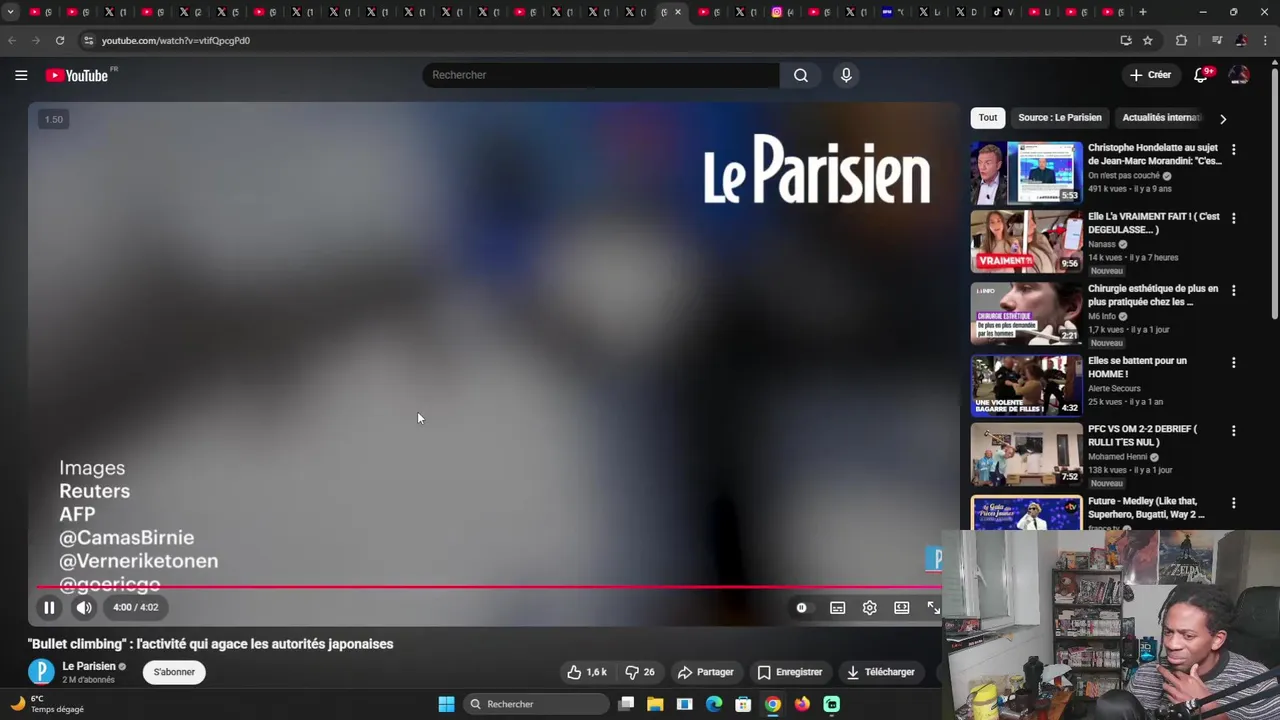
Task: Start voice search with the microphone
Action: 846,75
